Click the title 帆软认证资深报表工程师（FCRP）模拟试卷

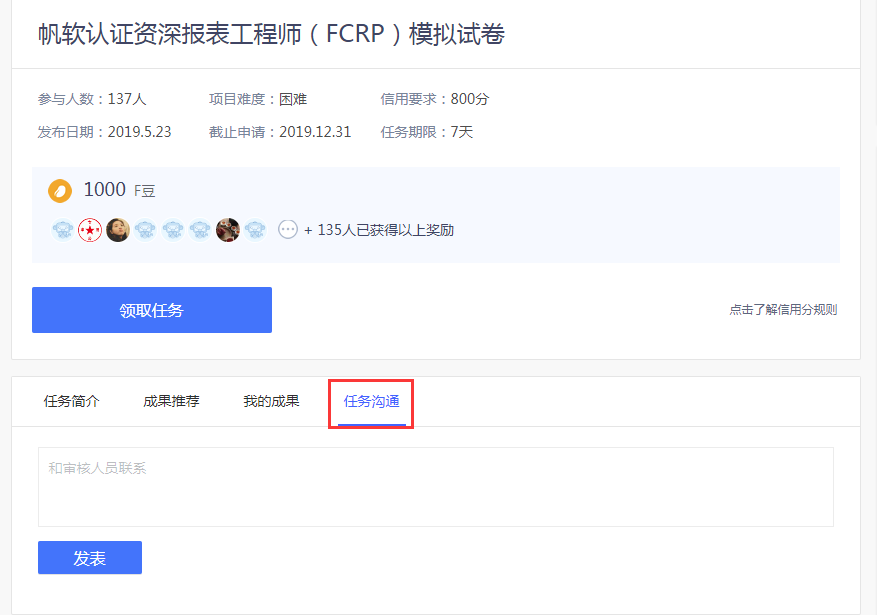click(271, 34)
